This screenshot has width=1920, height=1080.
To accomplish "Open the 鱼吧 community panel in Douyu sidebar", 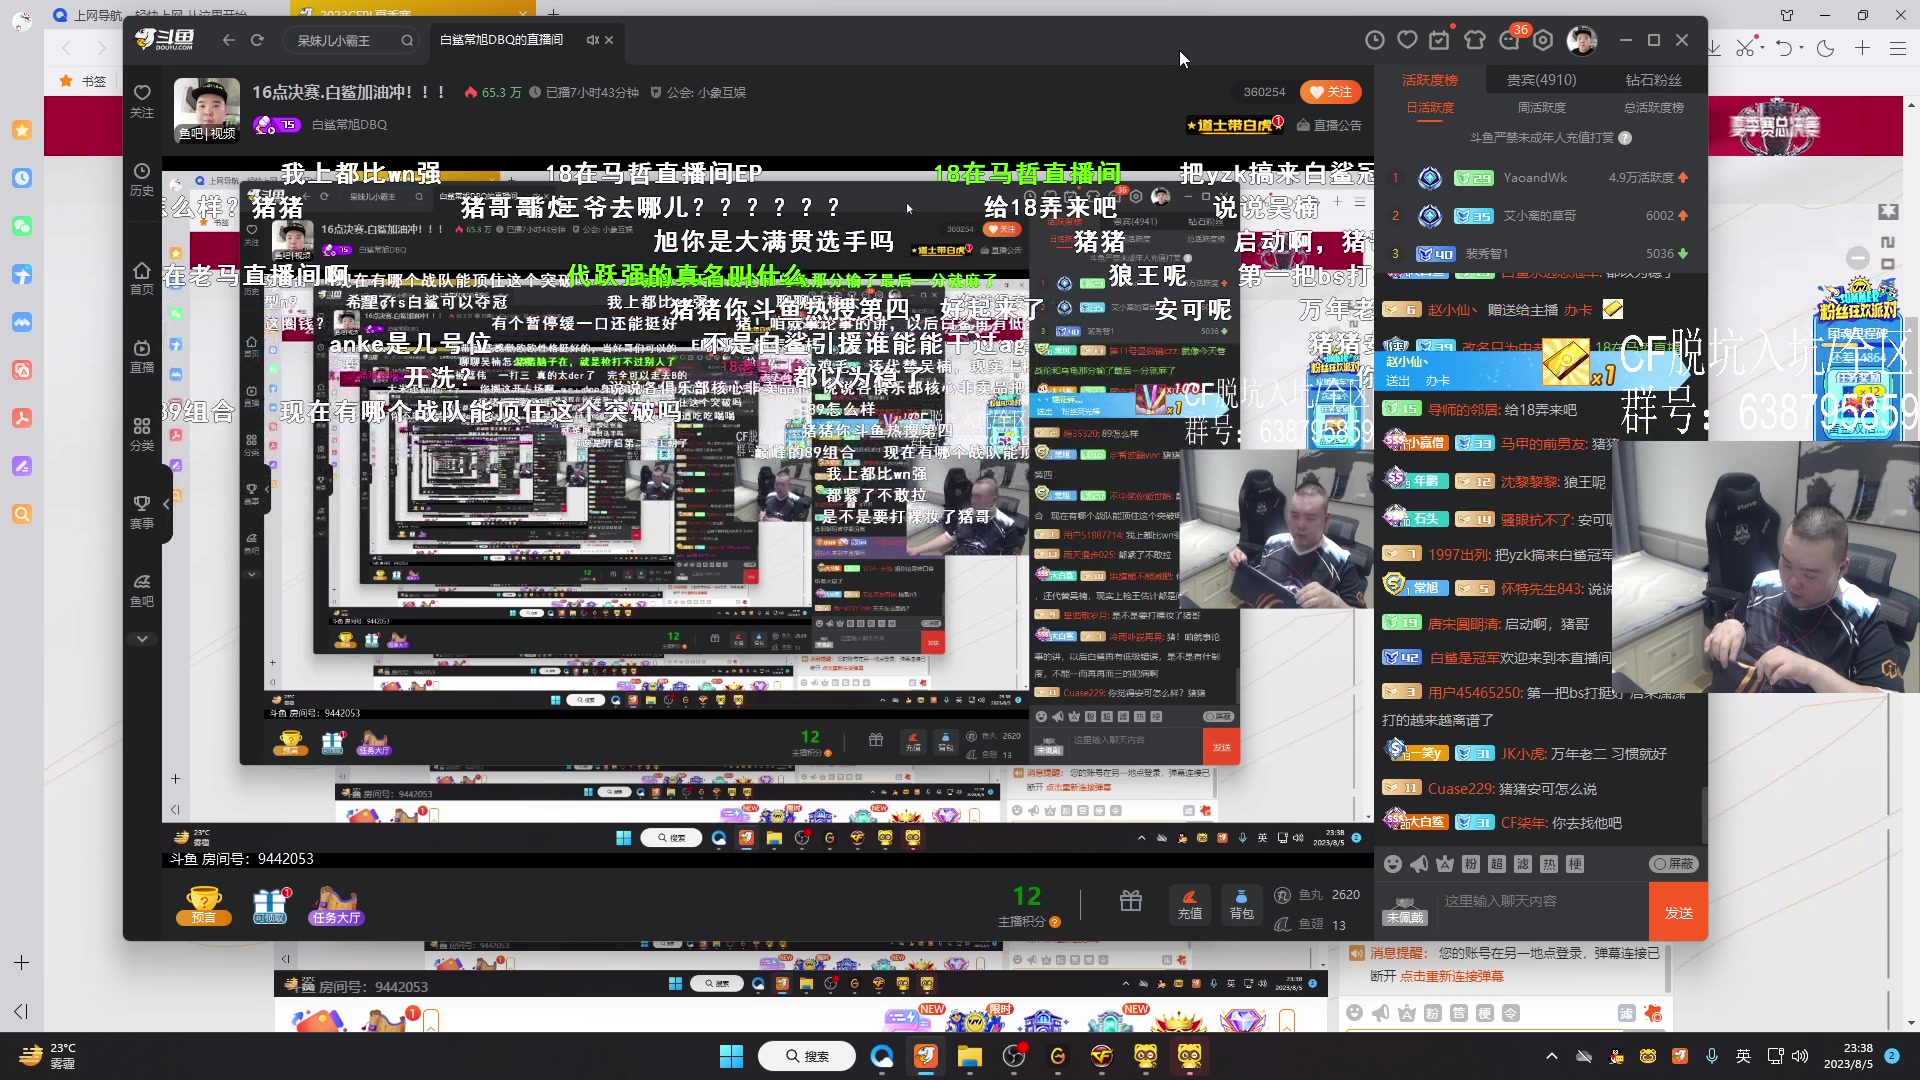I will point(142,592).
